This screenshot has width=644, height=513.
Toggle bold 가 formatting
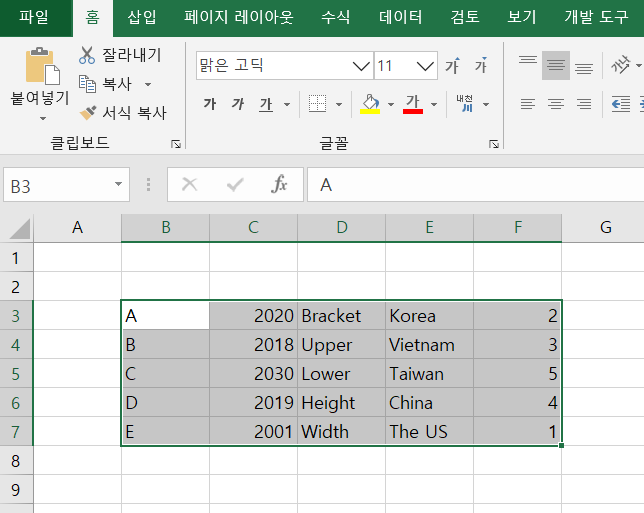(209, 104)
